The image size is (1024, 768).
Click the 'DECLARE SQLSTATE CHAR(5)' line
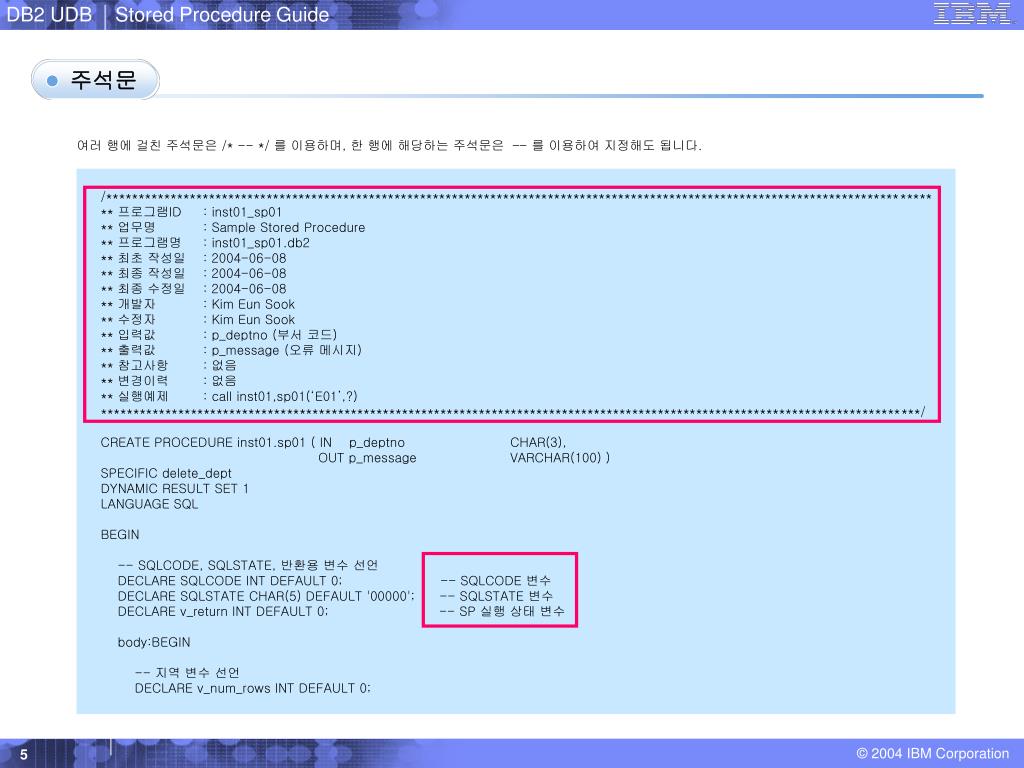(x=266, y=596)
